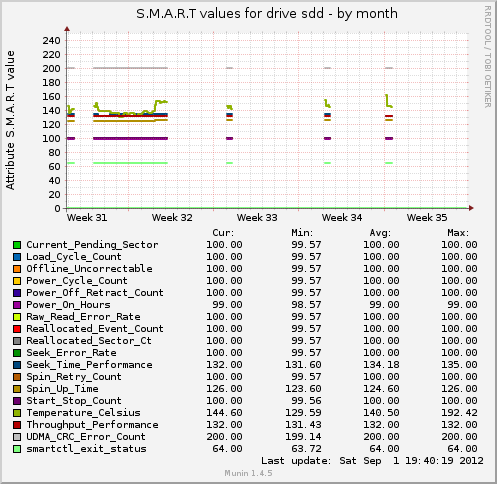Click Power_On_Hours minimum value 98.57

tap(306, 305)
